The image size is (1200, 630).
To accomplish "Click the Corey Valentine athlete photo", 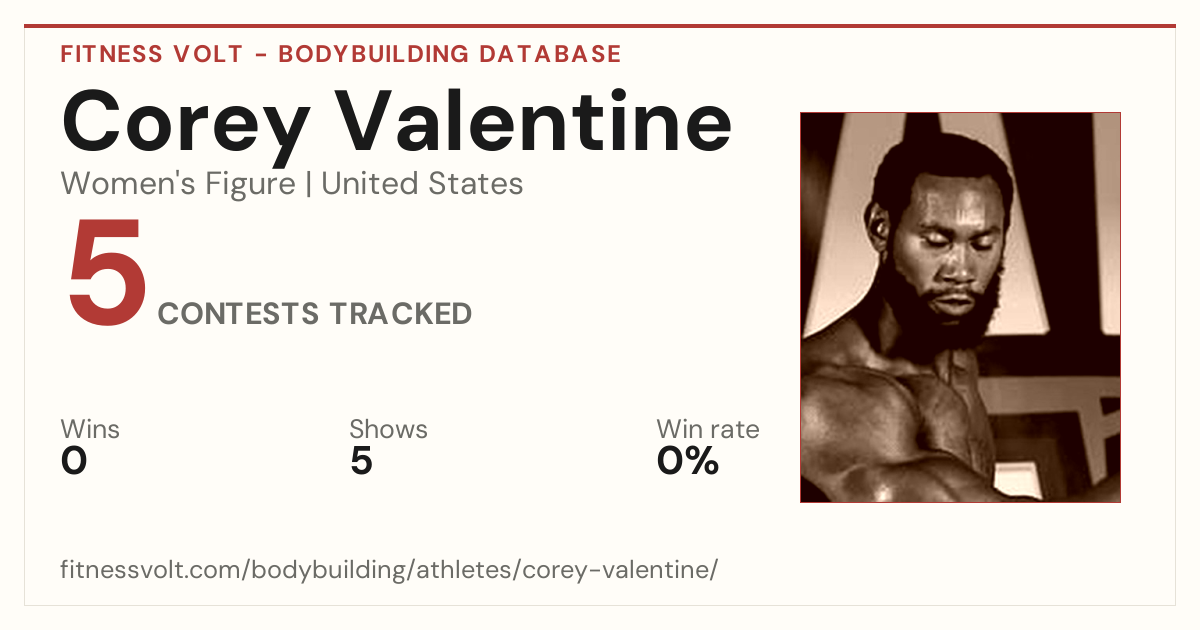I will (x=960, y=307).
